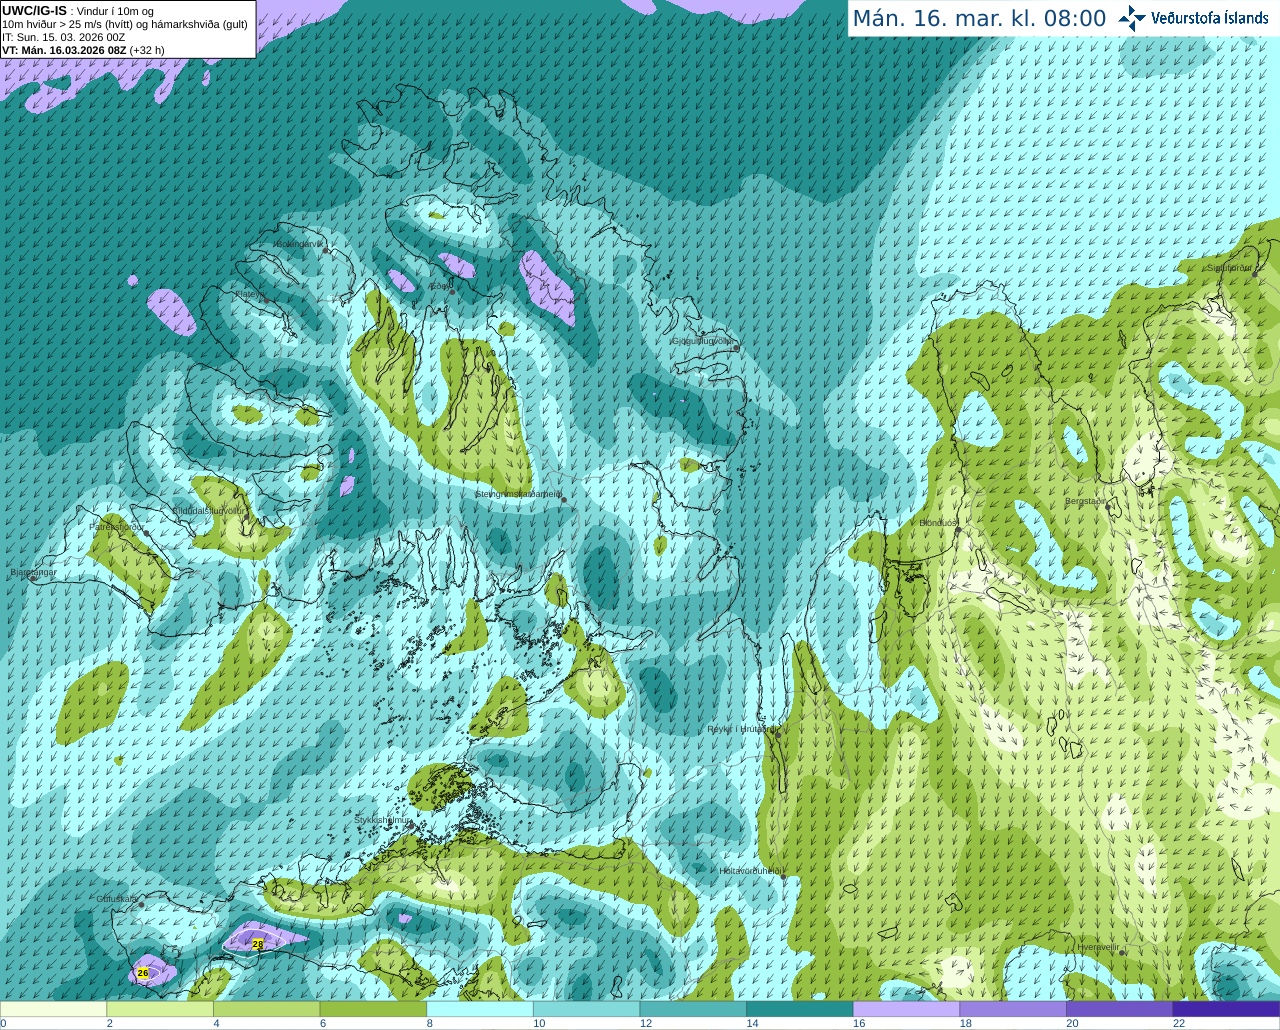Screen dimensions: 1280x1030
Task: Select the 20–22 m/s violet legend swatch
Action: point(1120,1009)
